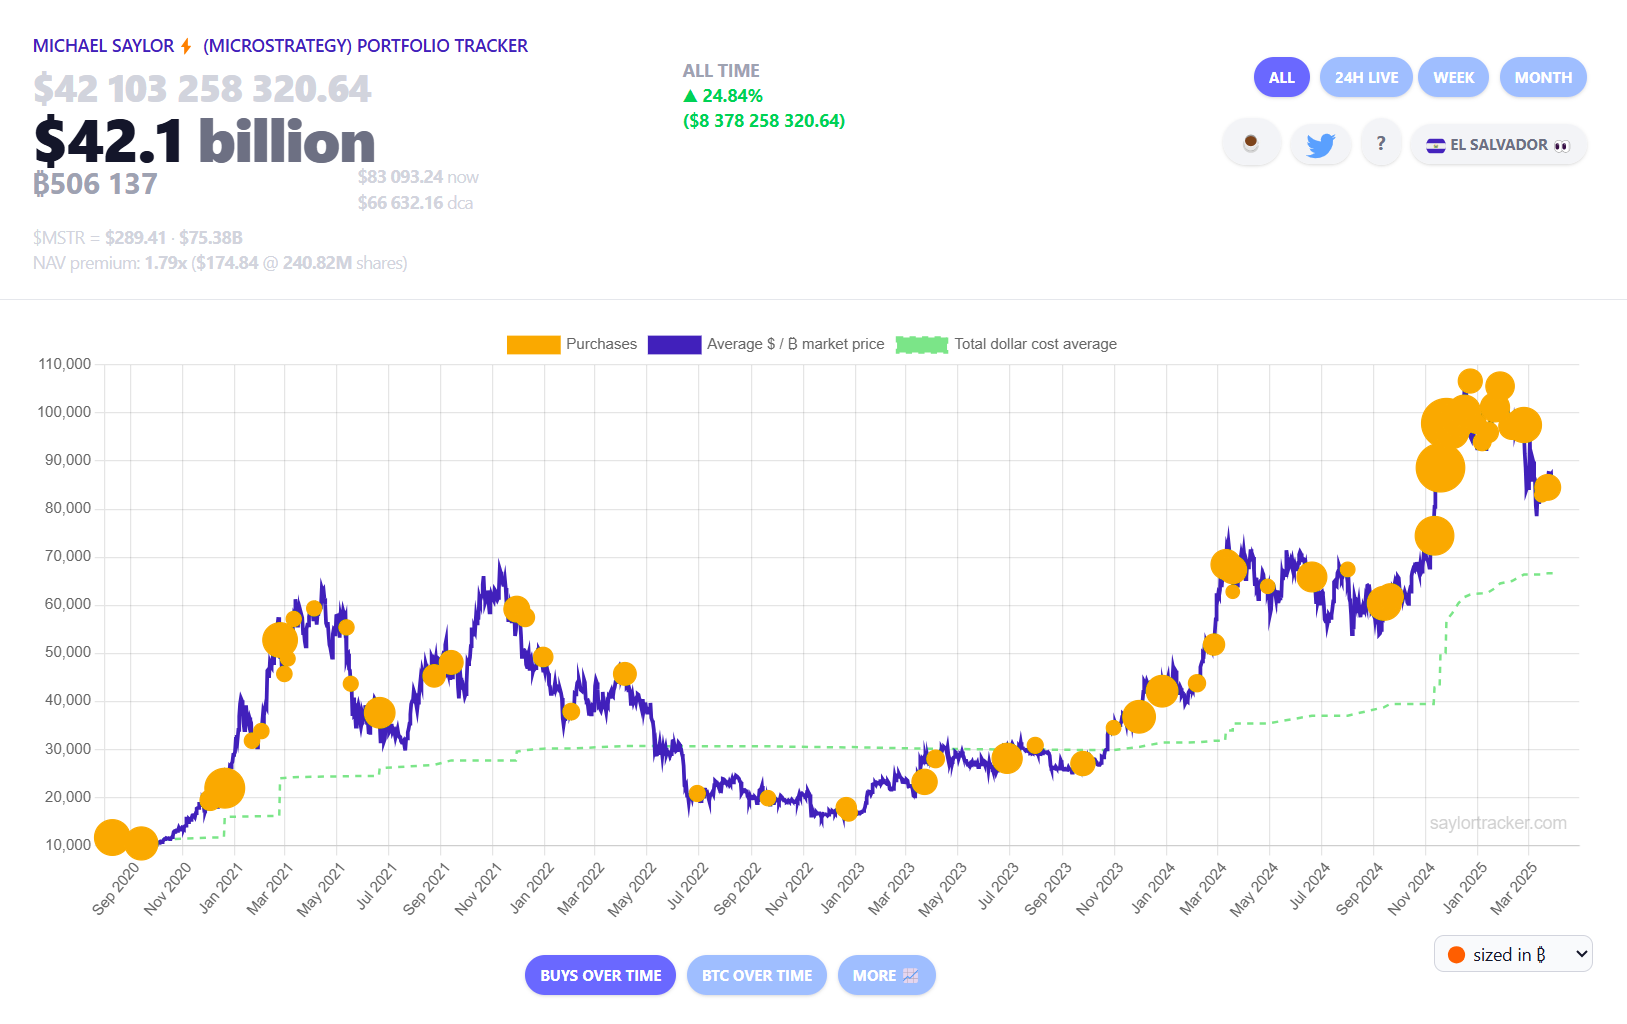Show the BTC OVER TIME chart
1627x1024 pixels.
tap(757, 975)
